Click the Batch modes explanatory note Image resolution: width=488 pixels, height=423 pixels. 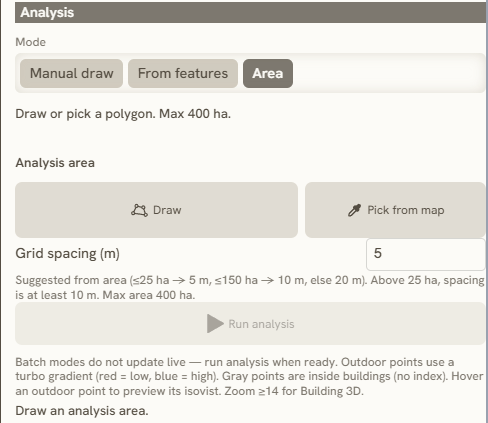point(249,376)
